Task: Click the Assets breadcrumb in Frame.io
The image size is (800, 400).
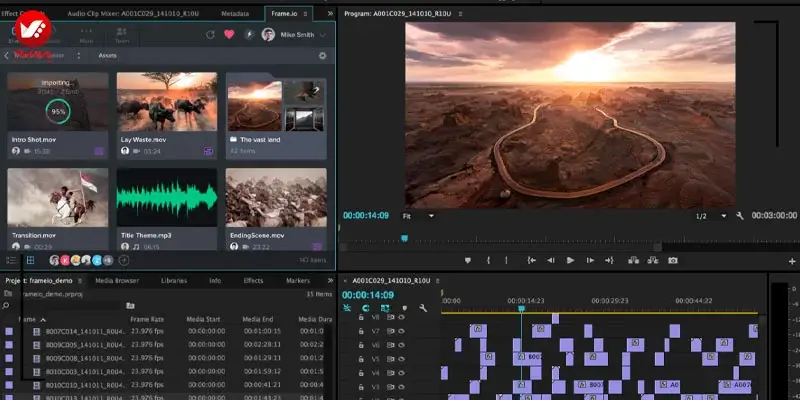Action: click(107, 56)
